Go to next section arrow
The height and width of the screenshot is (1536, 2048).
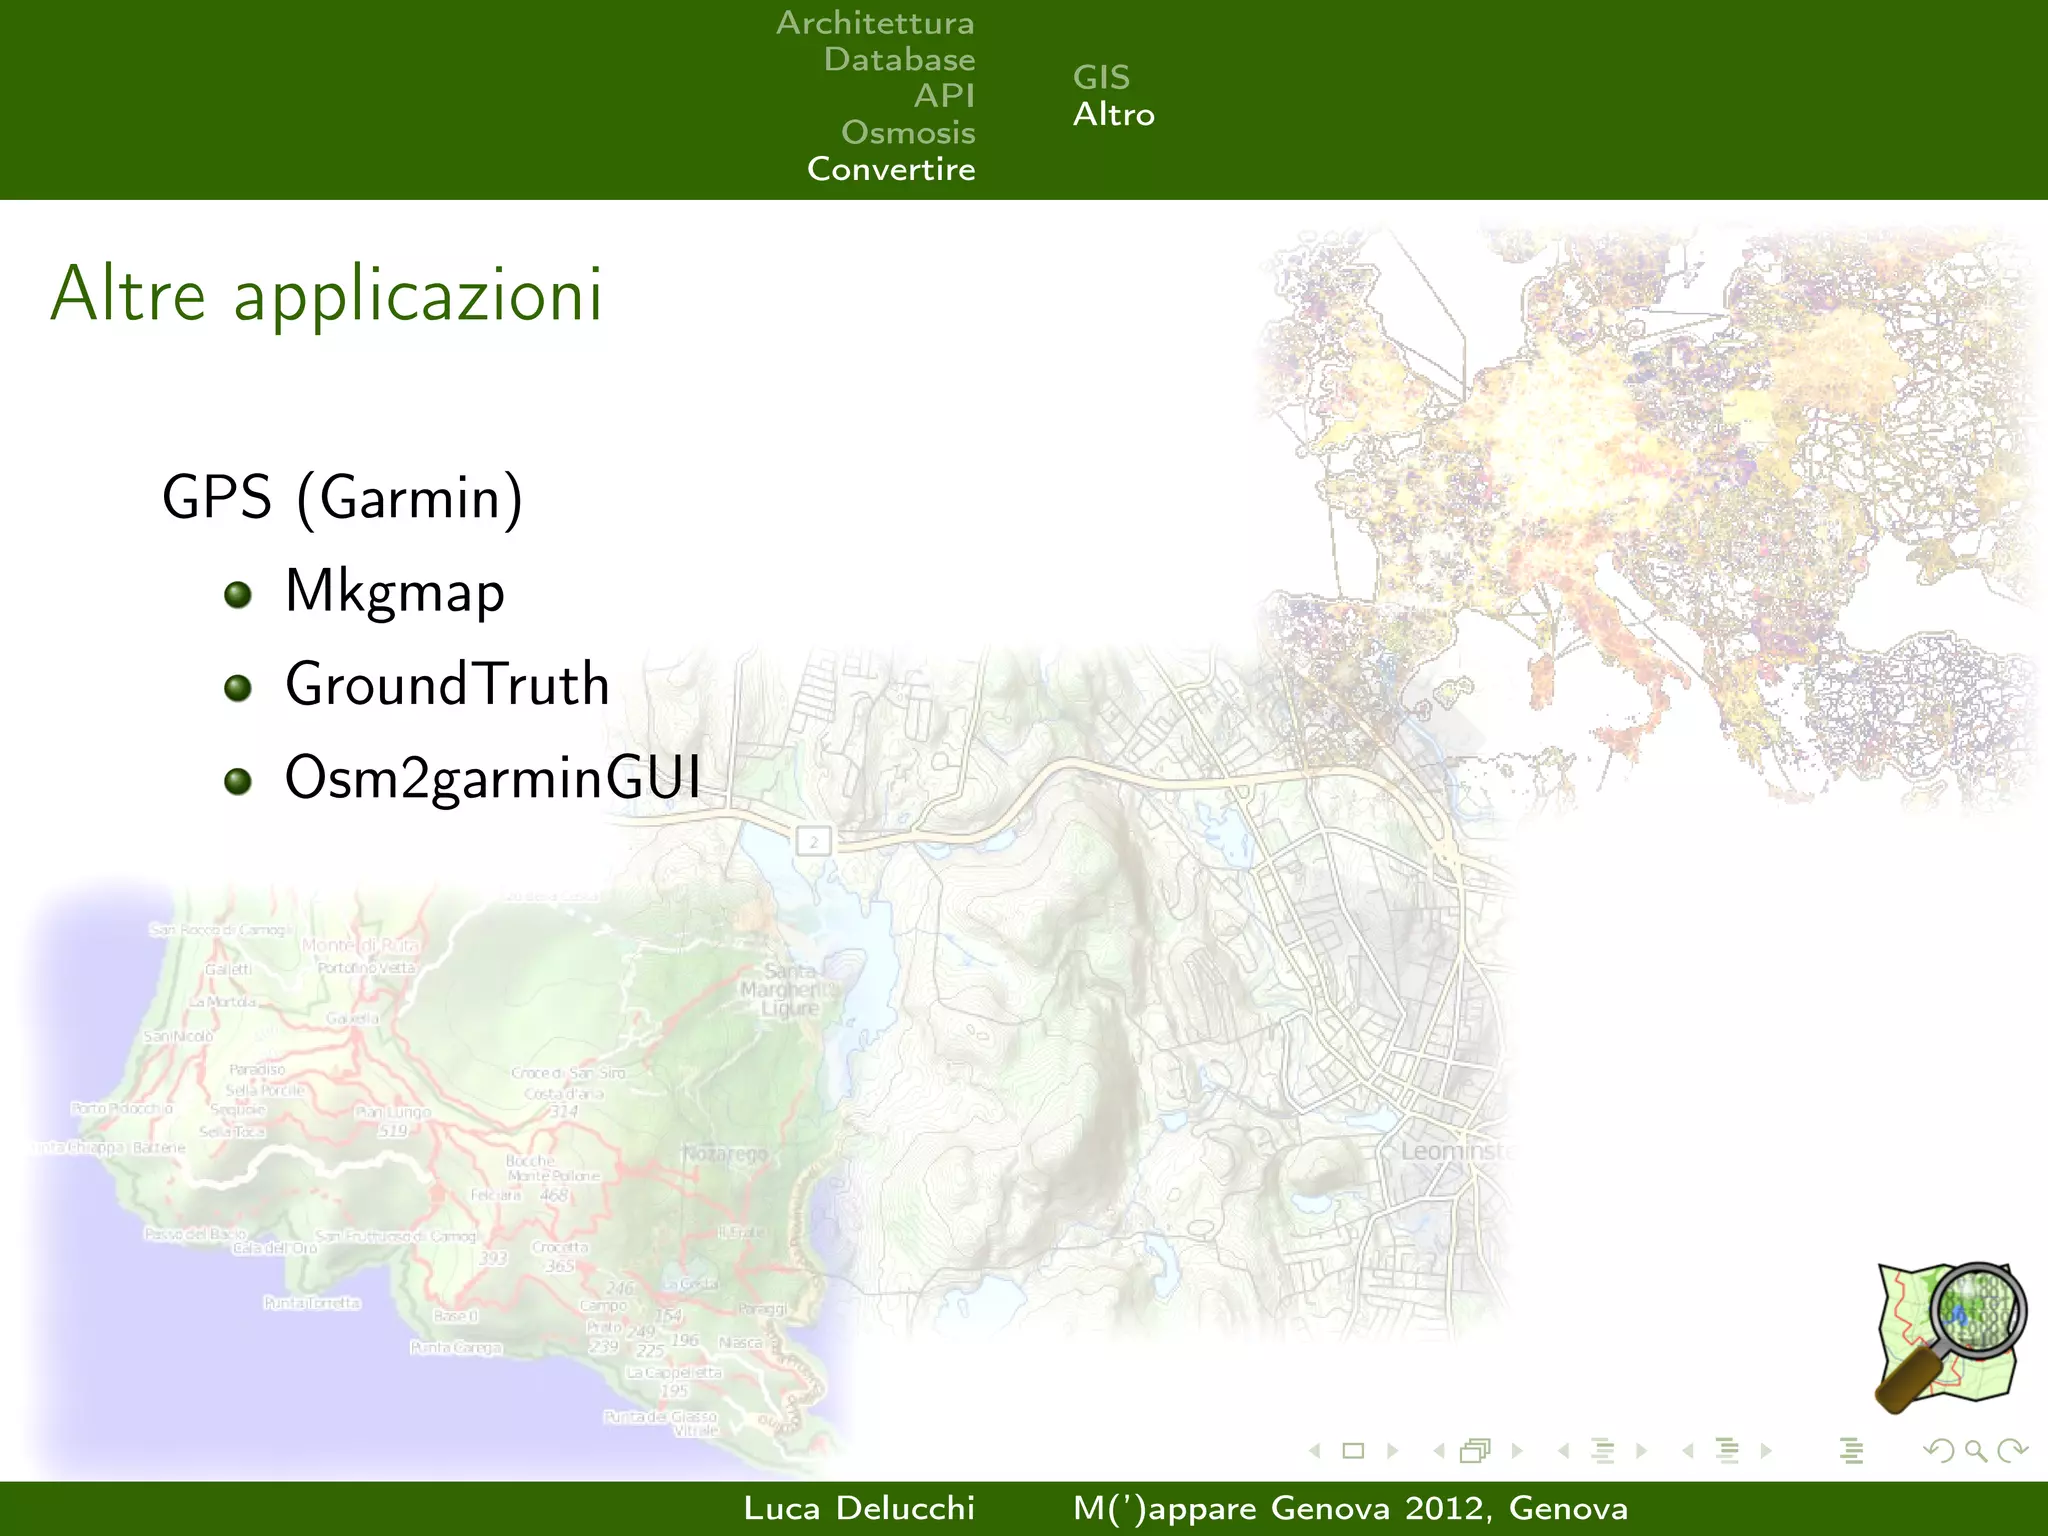[x=1766, y=1451]
